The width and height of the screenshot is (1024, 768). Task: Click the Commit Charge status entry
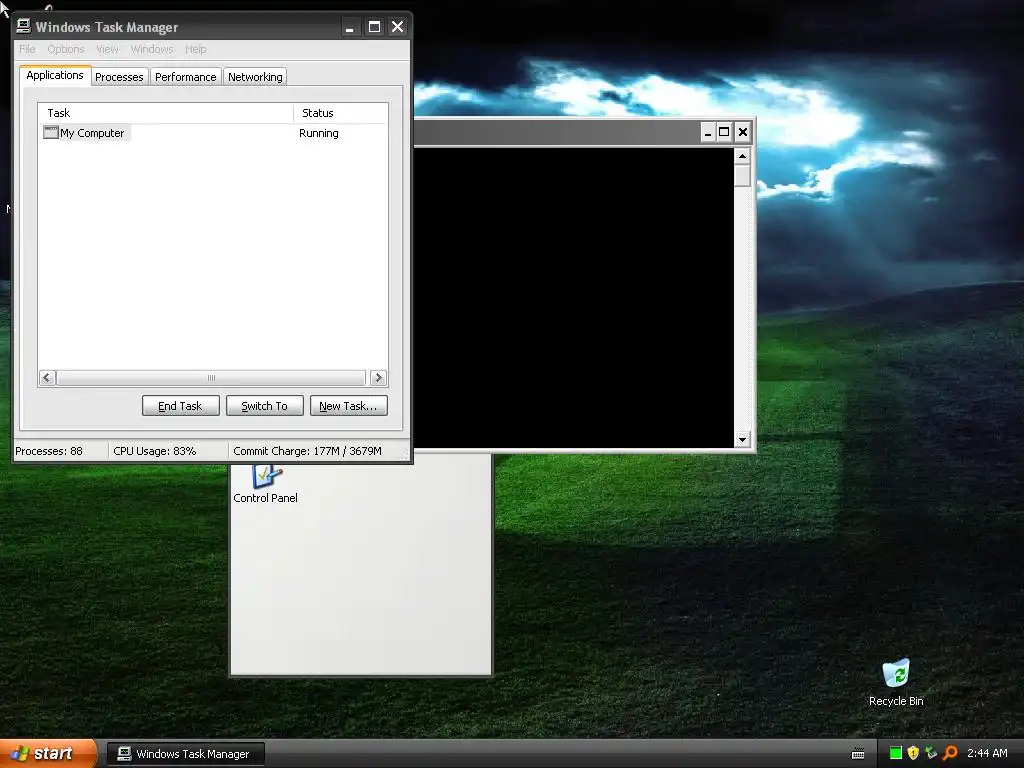[307, 451]
